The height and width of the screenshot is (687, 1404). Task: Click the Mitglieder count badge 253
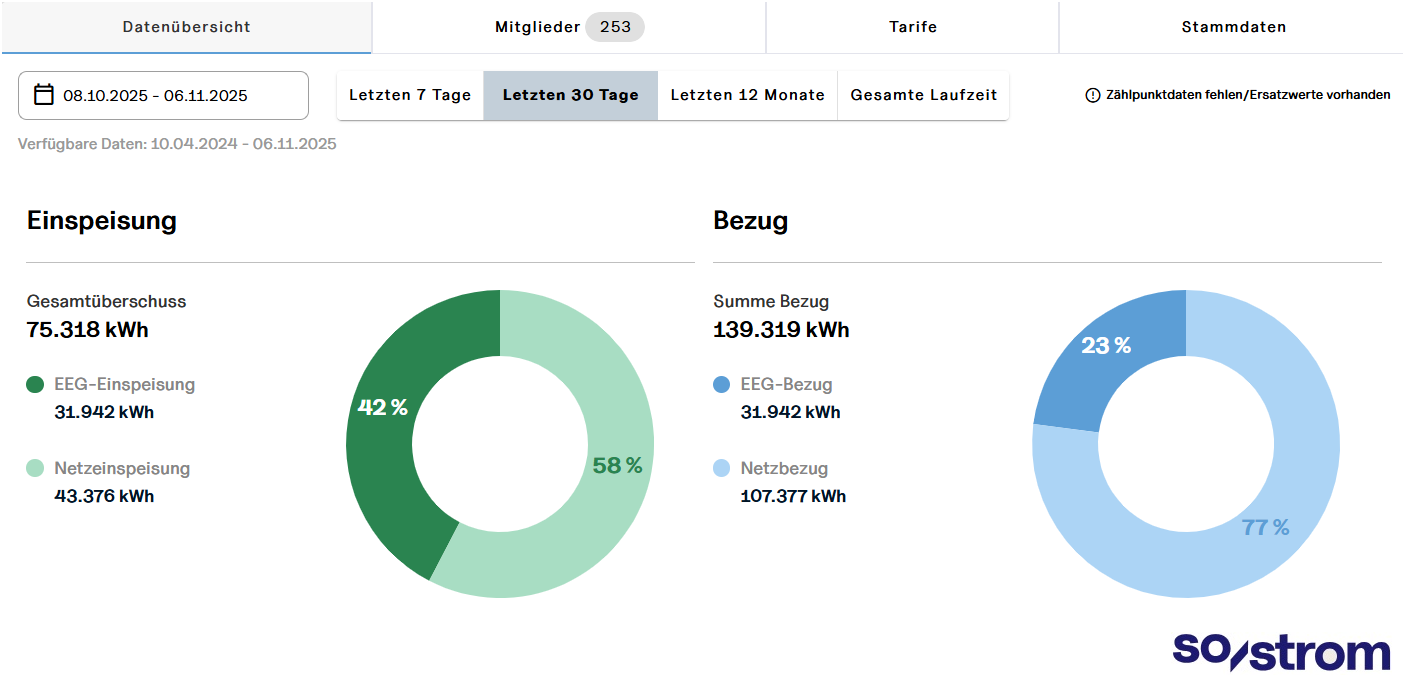coord(614,27)
